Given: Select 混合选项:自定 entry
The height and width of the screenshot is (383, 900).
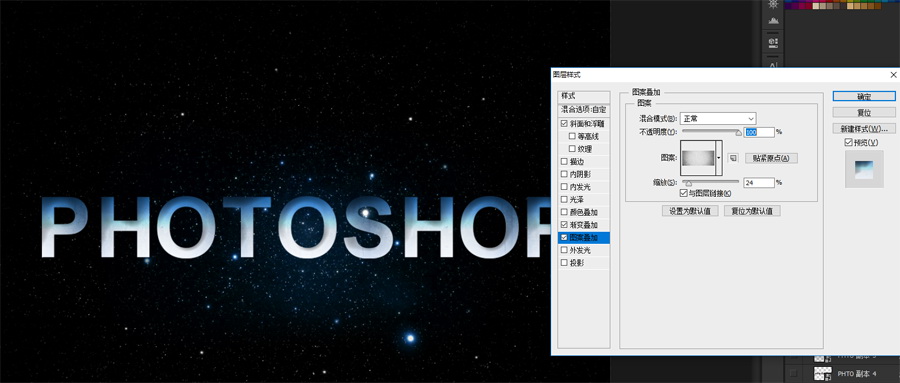Looking at the screenshot, I should (x=584, y=109).
